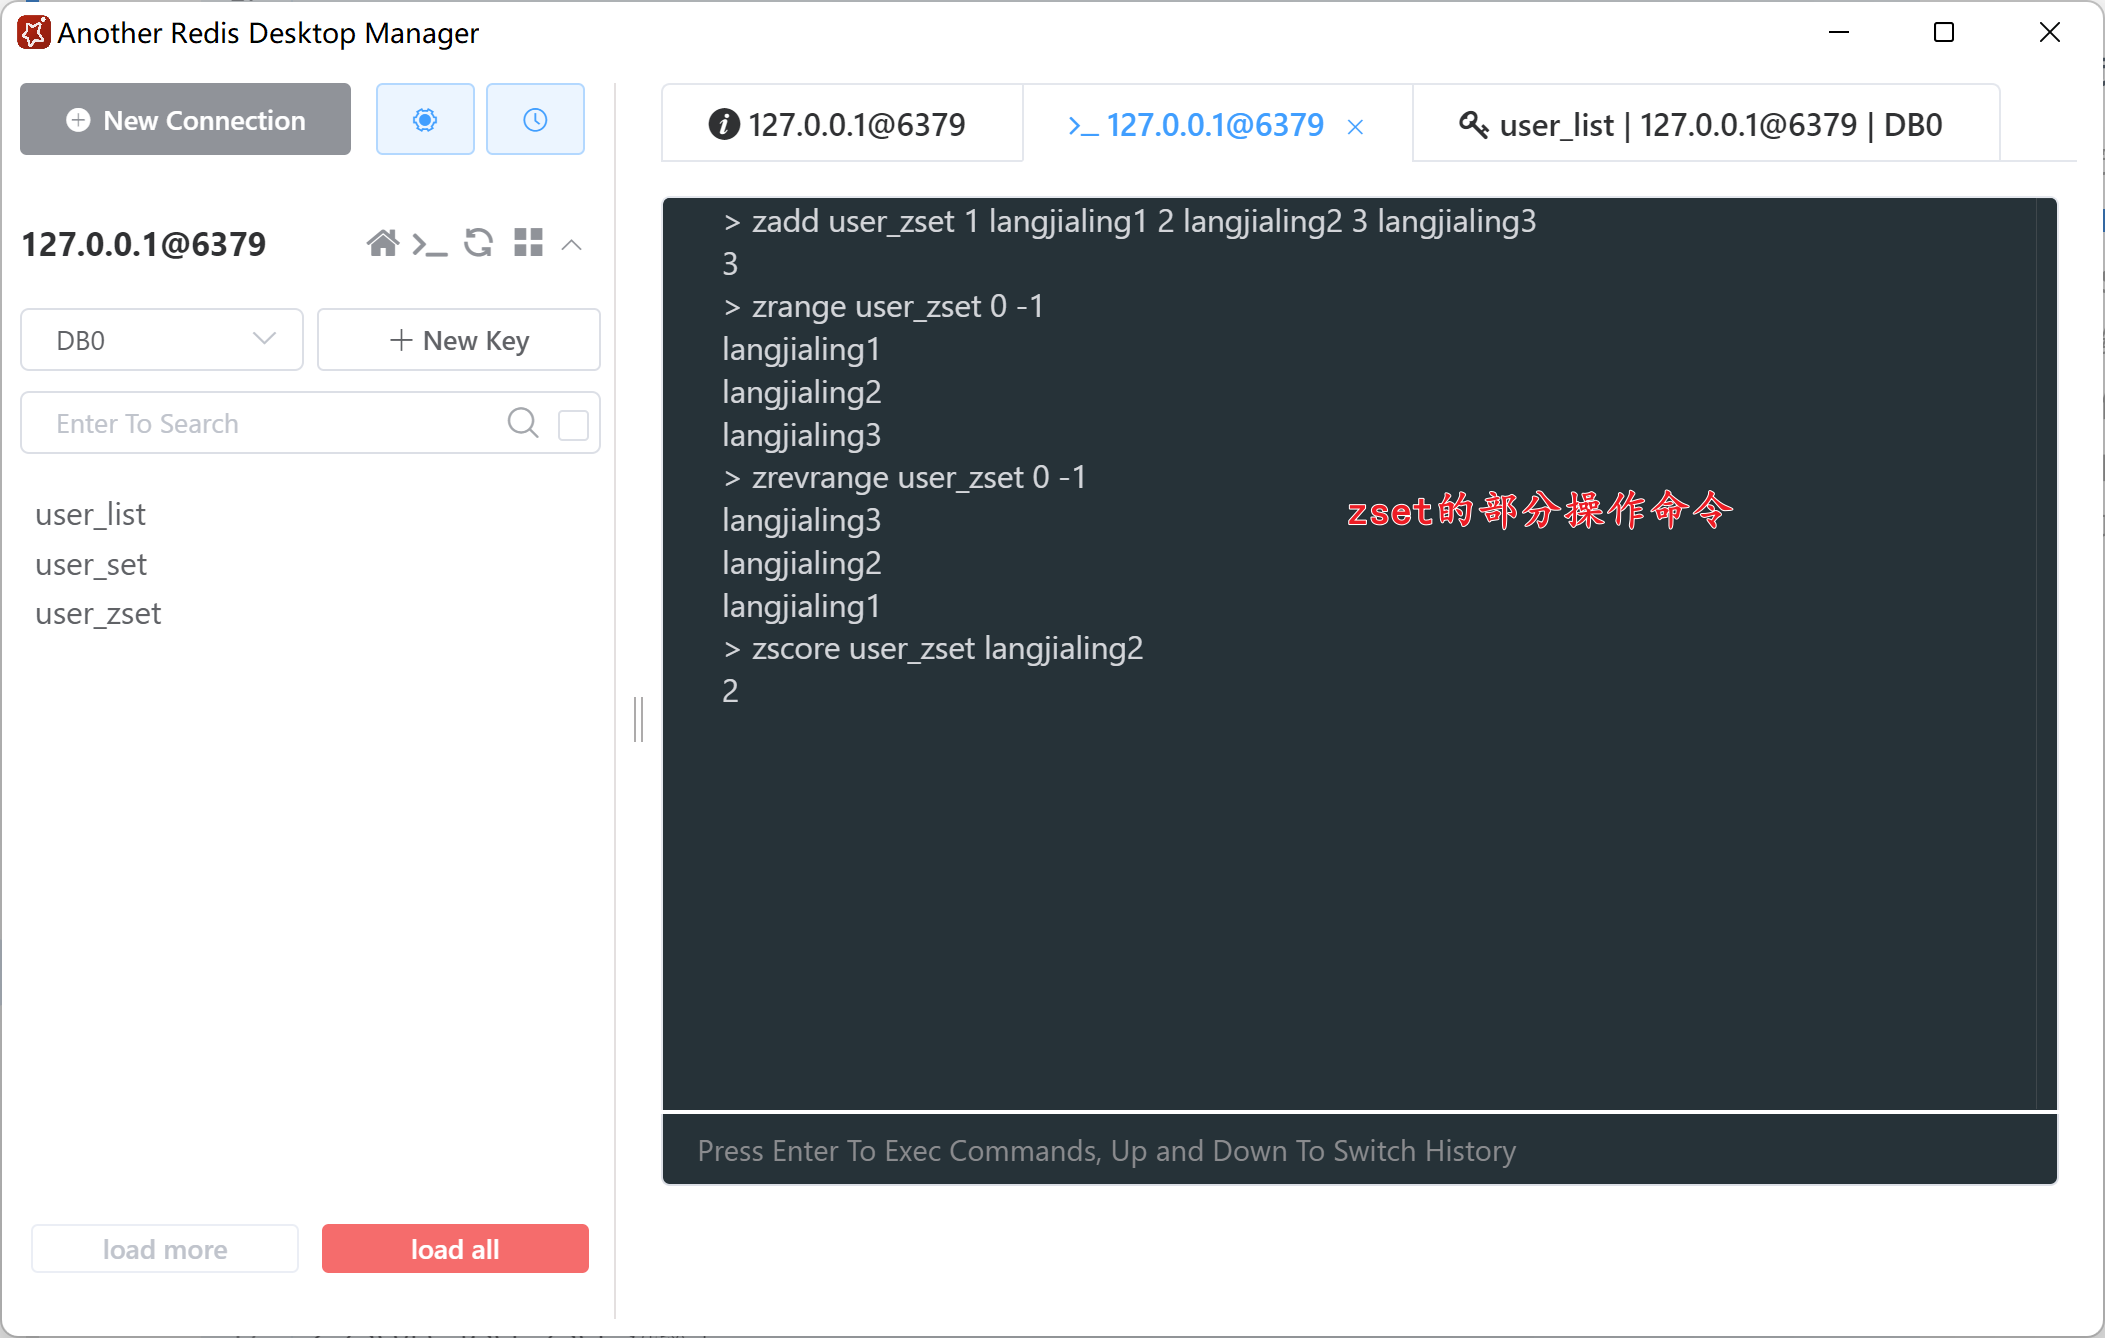Close the Redis Desktop Manager window
2105x1338 pixels.
click(x=2049, y=32)
